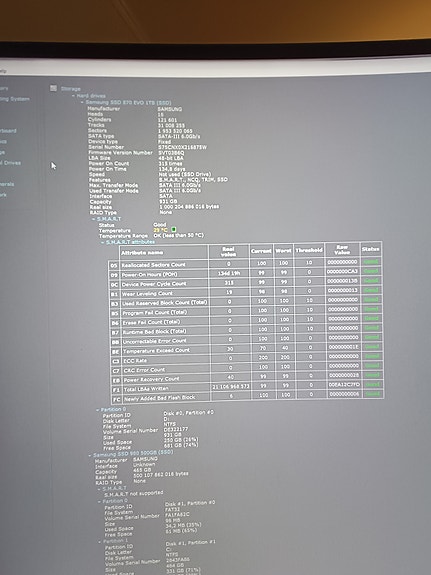Click green status for Total LBAs Written
431x575 pixels.
coord(372,384)
